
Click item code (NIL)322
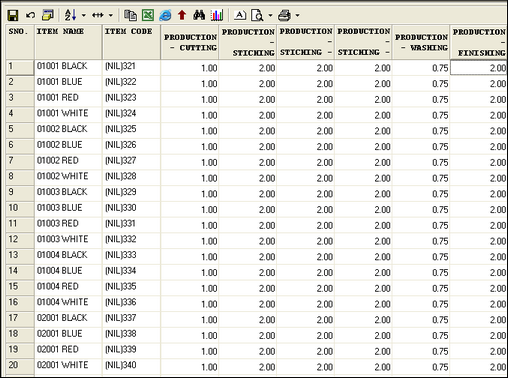[120, 82]
